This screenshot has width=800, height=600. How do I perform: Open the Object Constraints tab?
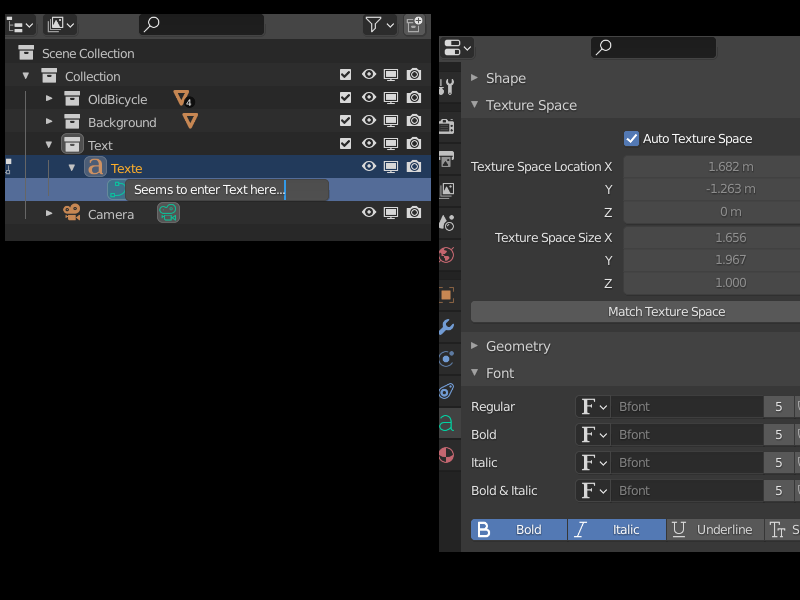[447, 391]
